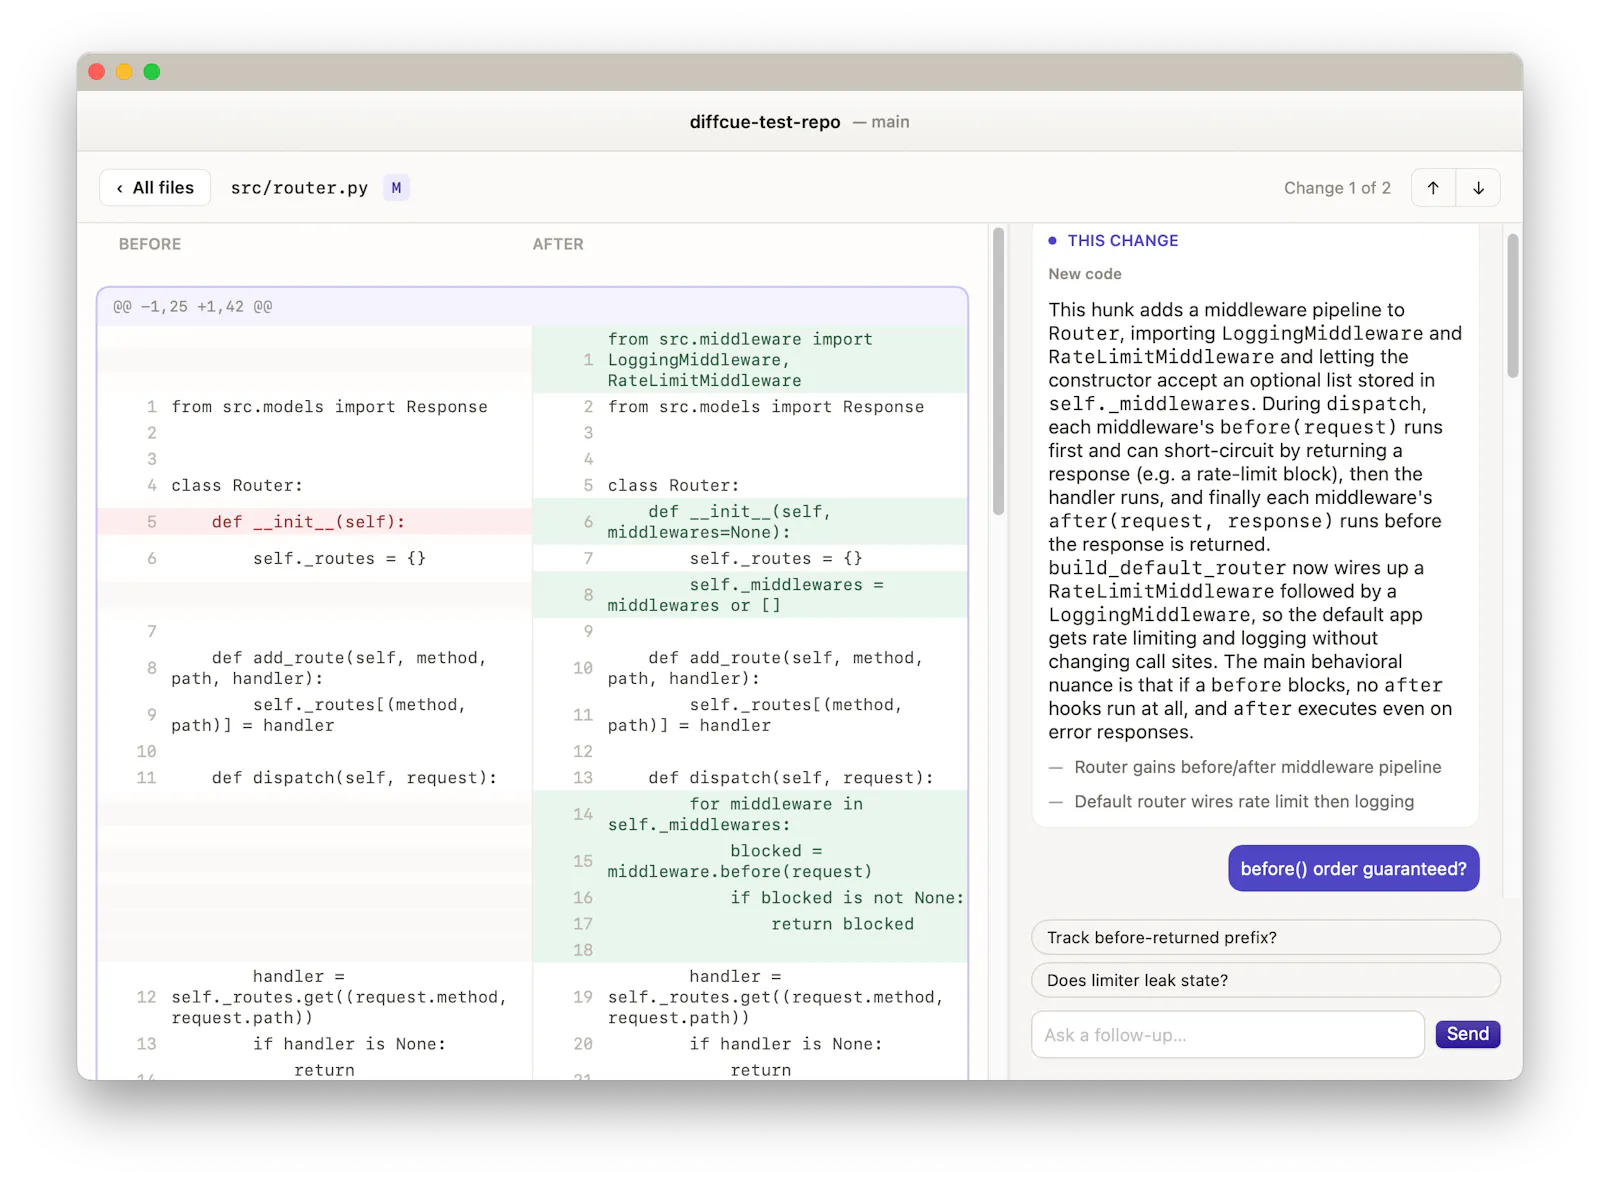Click the yellow window minimize button

[x=124, y=72]
